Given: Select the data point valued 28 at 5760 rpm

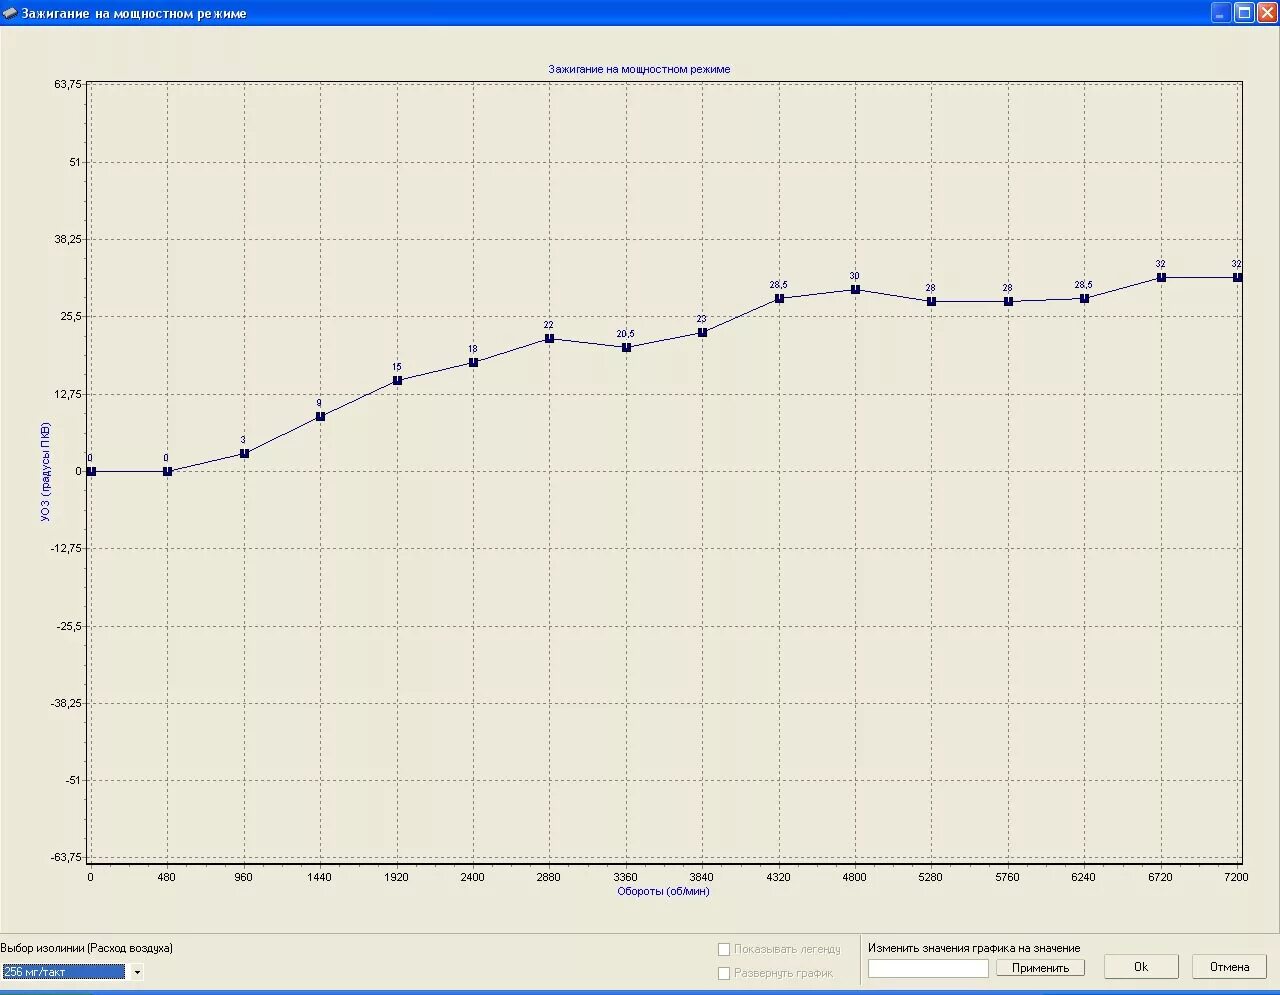Looking at the screenshot, I should pos(1008,301).
